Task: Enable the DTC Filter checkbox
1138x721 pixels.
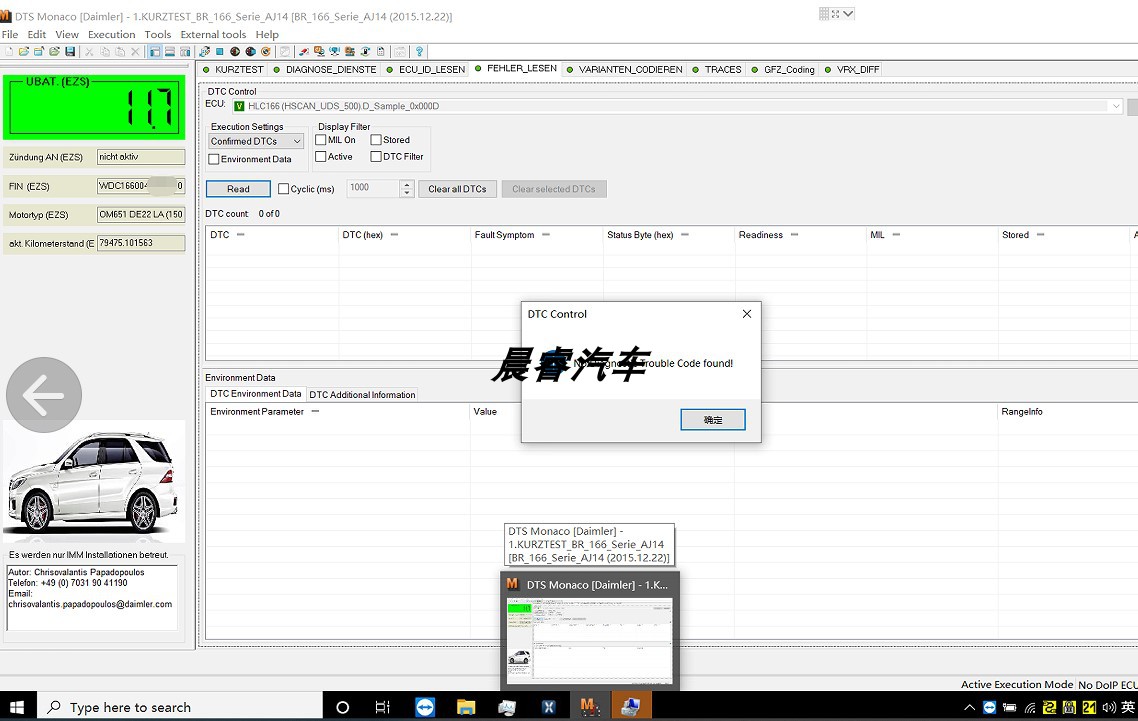Action: (376, 156)
